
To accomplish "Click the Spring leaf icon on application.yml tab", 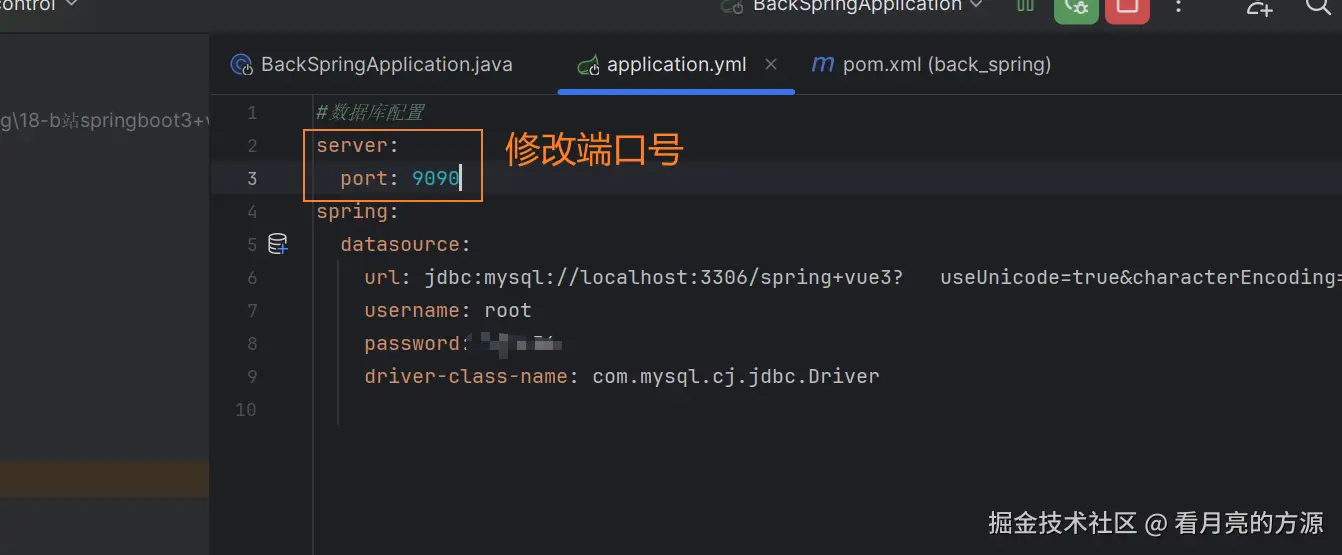I will click(588, 66).
